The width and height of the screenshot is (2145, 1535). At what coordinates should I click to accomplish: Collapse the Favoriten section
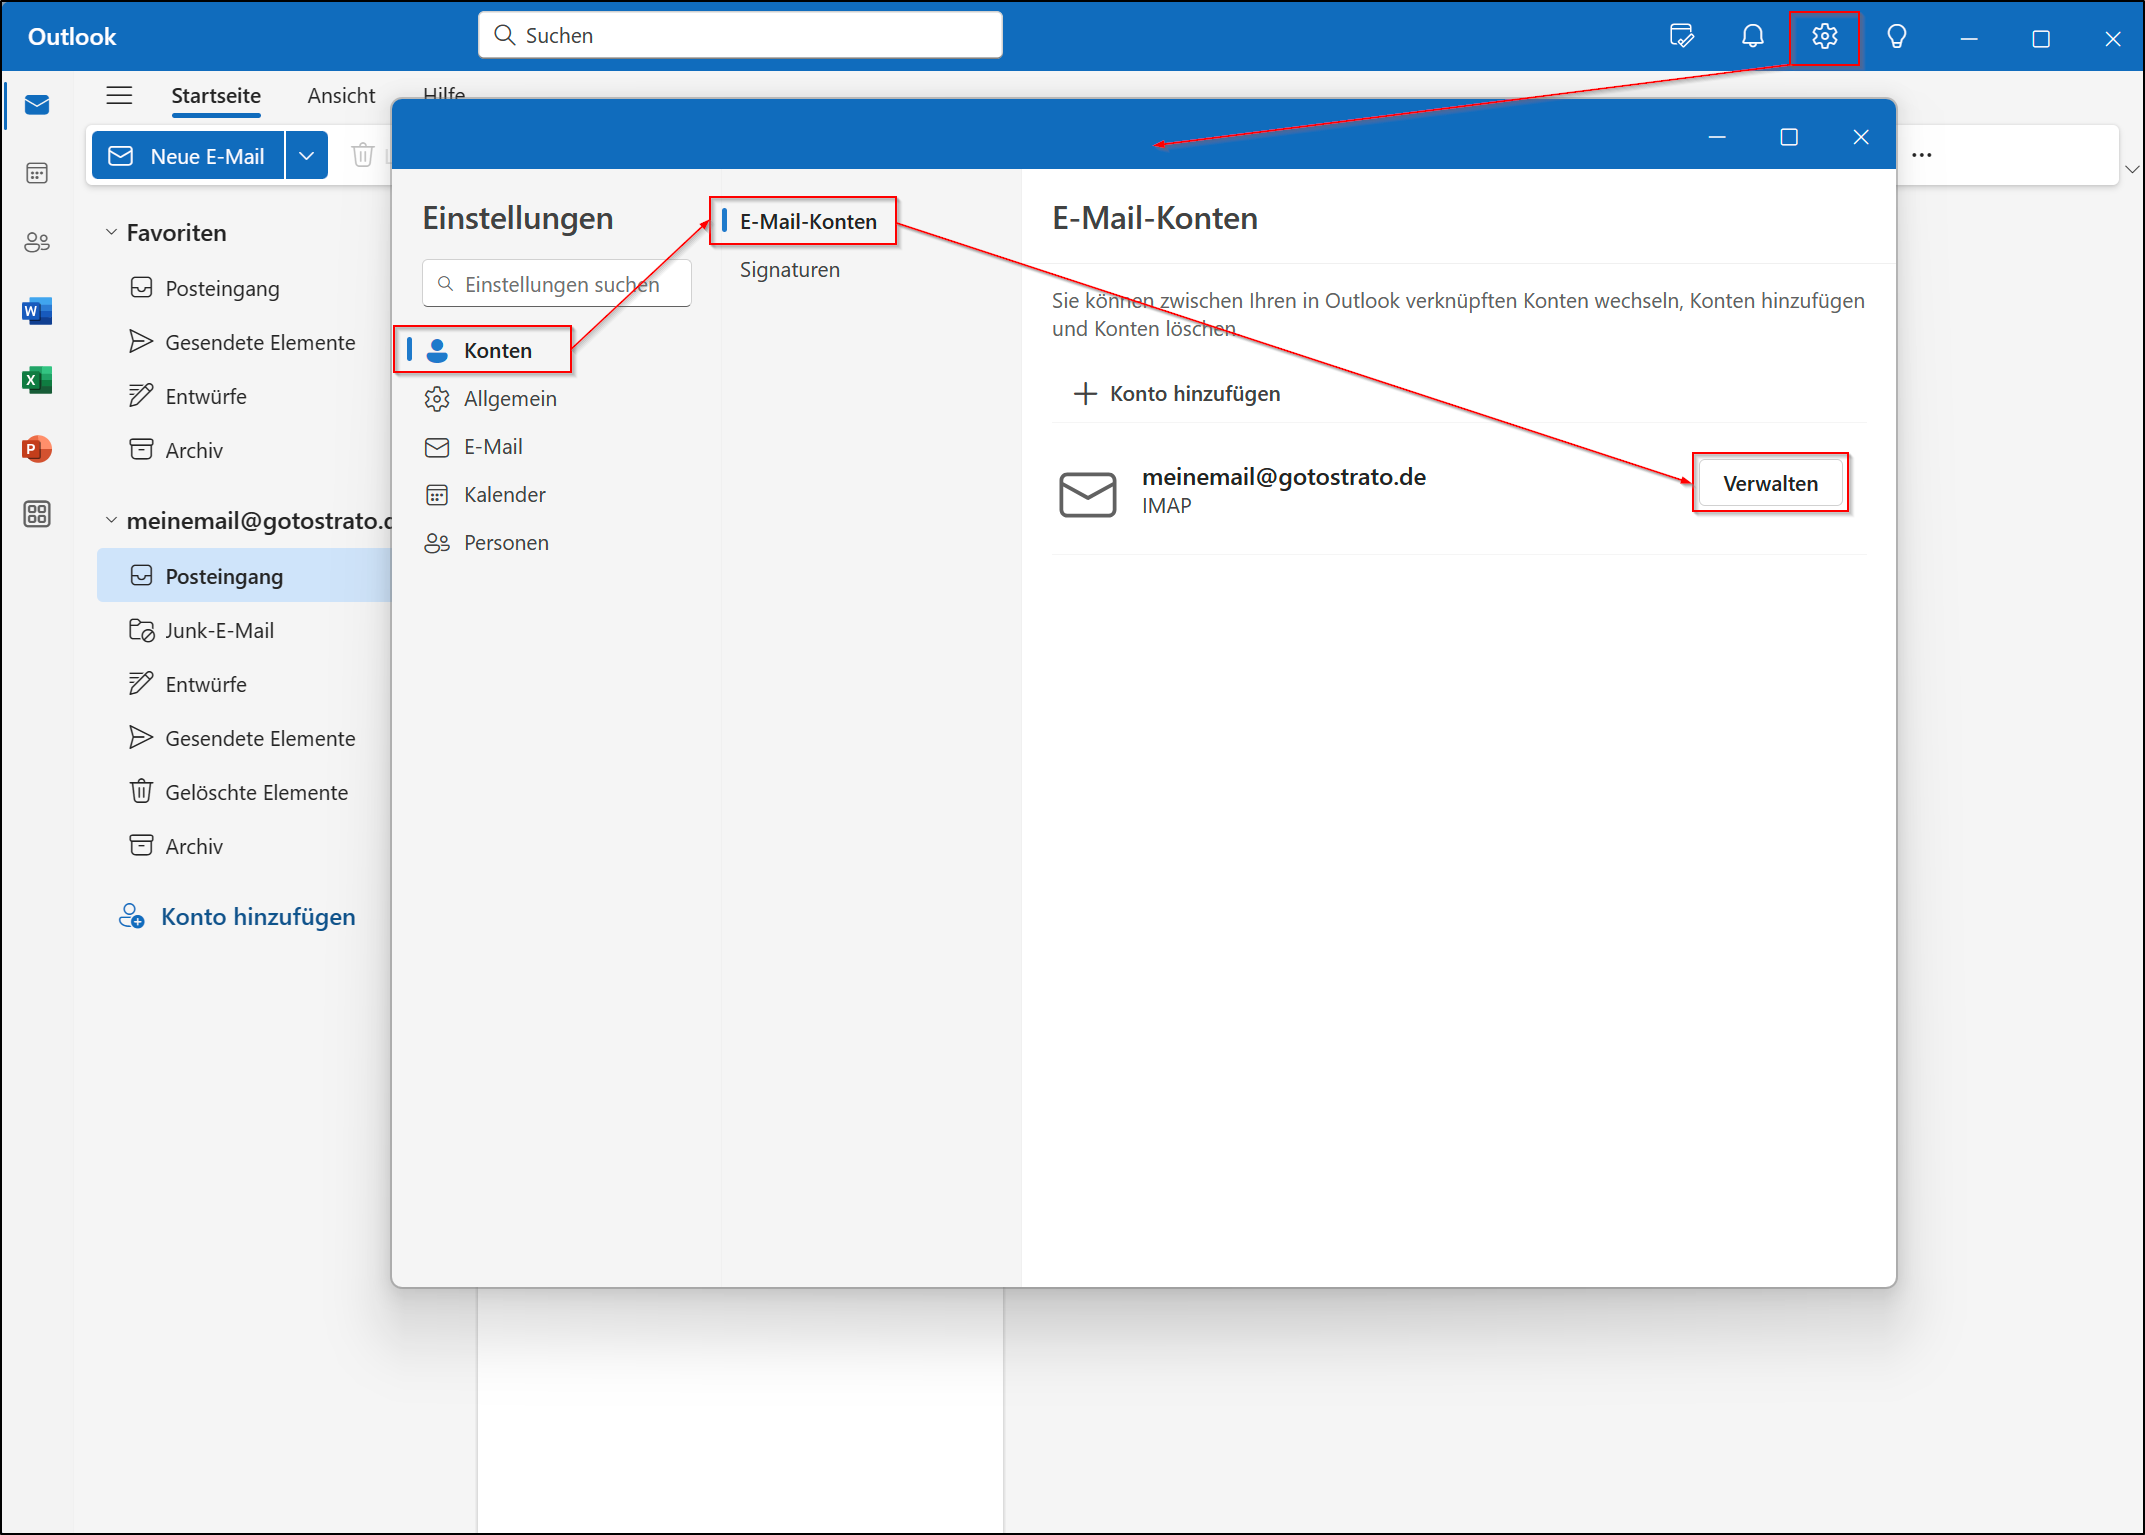click(111, 231)
